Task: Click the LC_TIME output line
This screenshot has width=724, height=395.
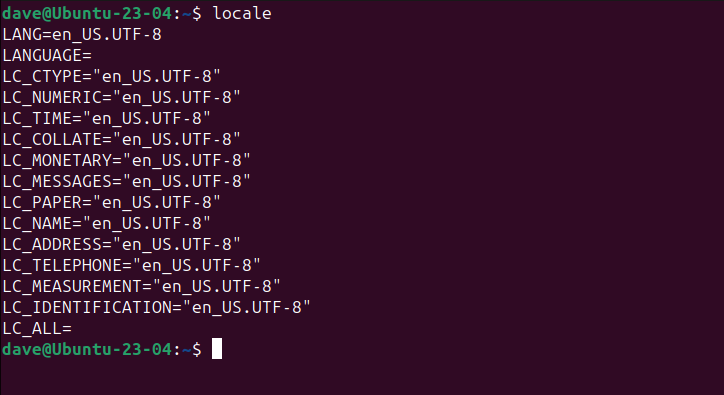Action: (107, 119)
